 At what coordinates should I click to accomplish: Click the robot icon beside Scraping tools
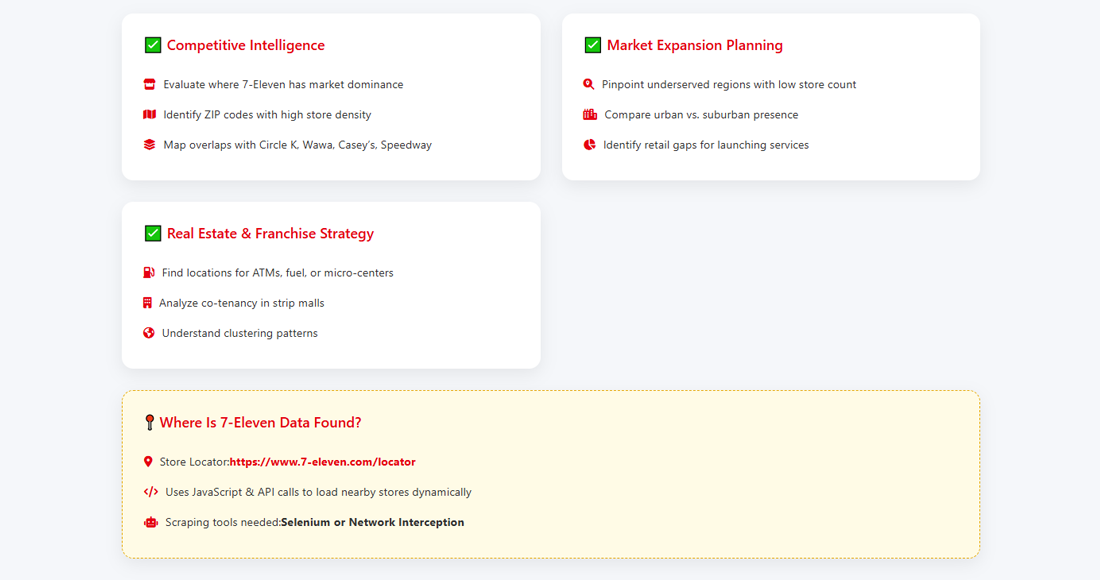151,522
